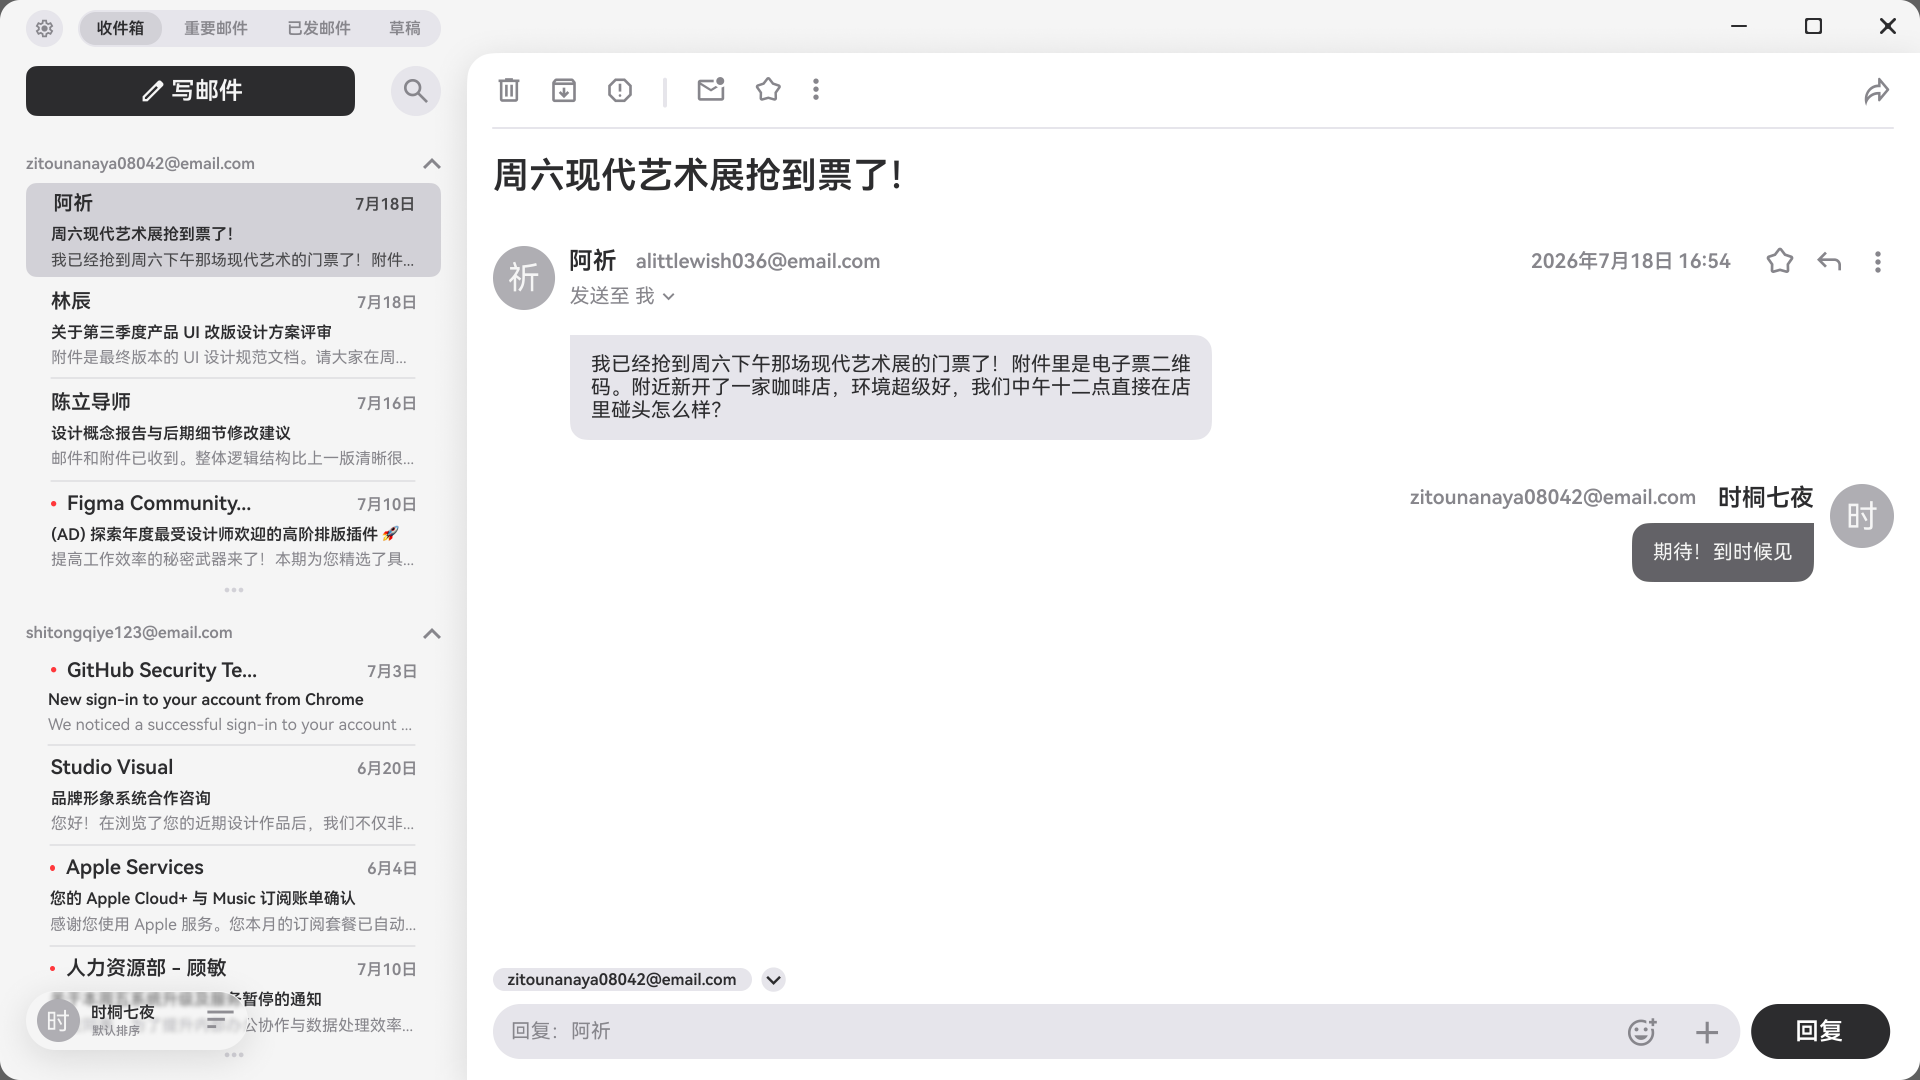Open the message options three-dot menu

tap(1878, 261)
